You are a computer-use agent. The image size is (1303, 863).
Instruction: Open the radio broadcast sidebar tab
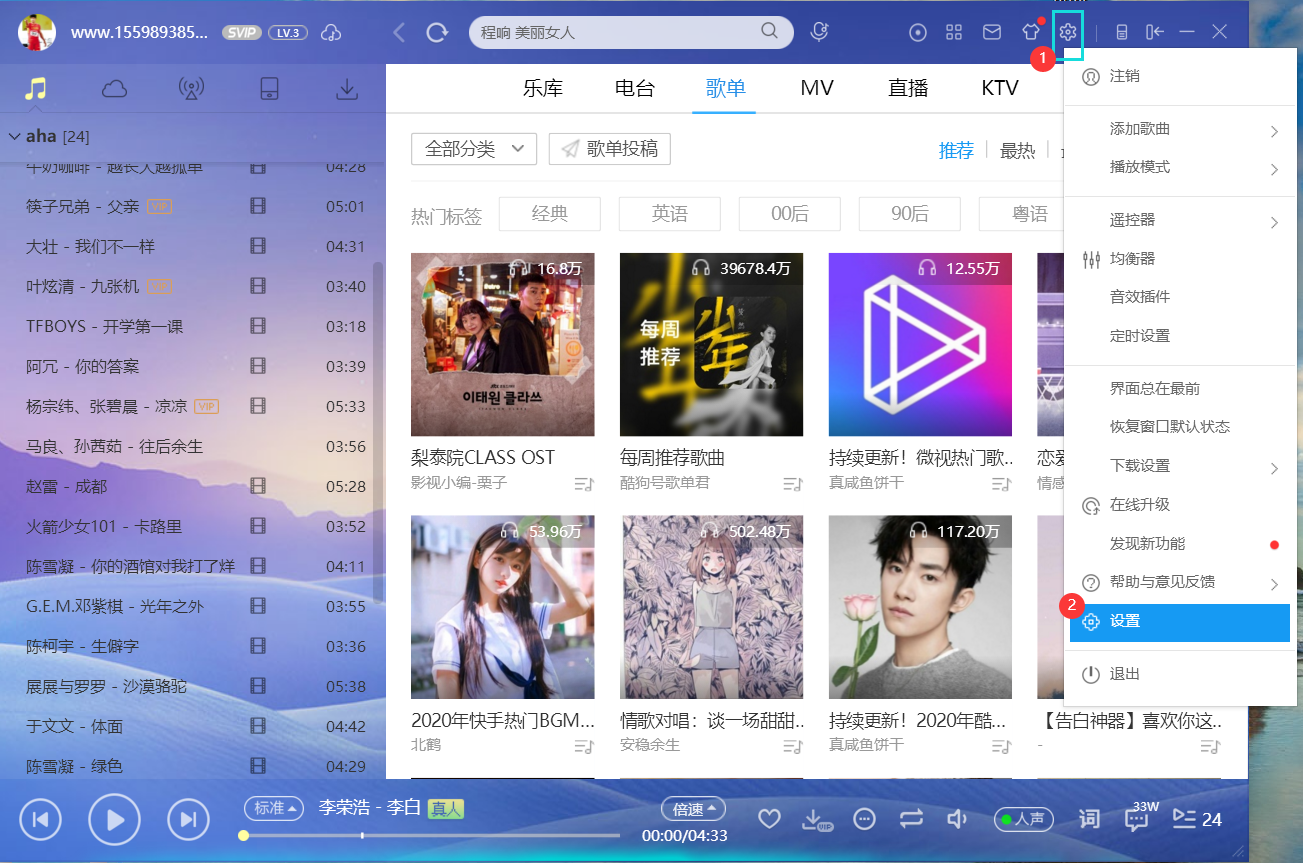(x=191, y=89)
